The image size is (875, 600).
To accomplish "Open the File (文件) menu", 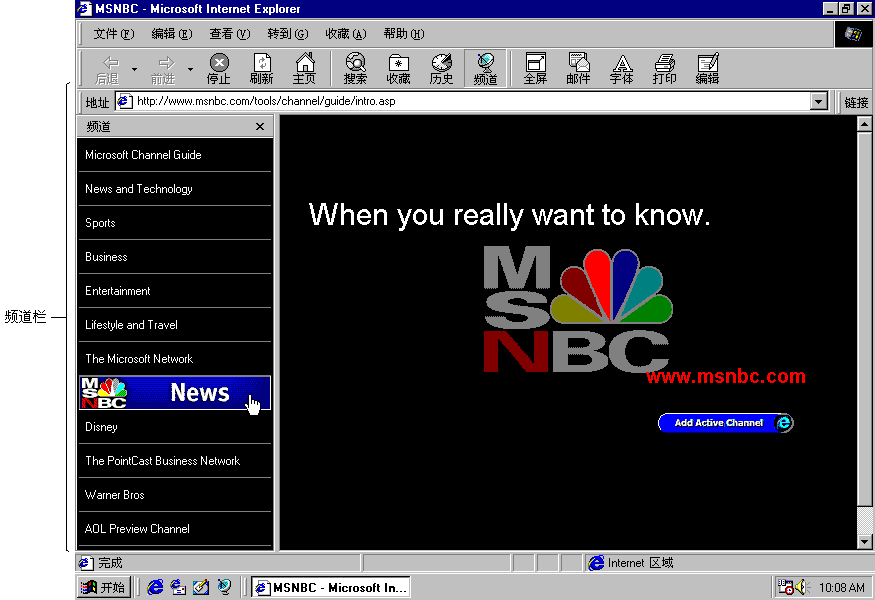I will coord(113,34).
